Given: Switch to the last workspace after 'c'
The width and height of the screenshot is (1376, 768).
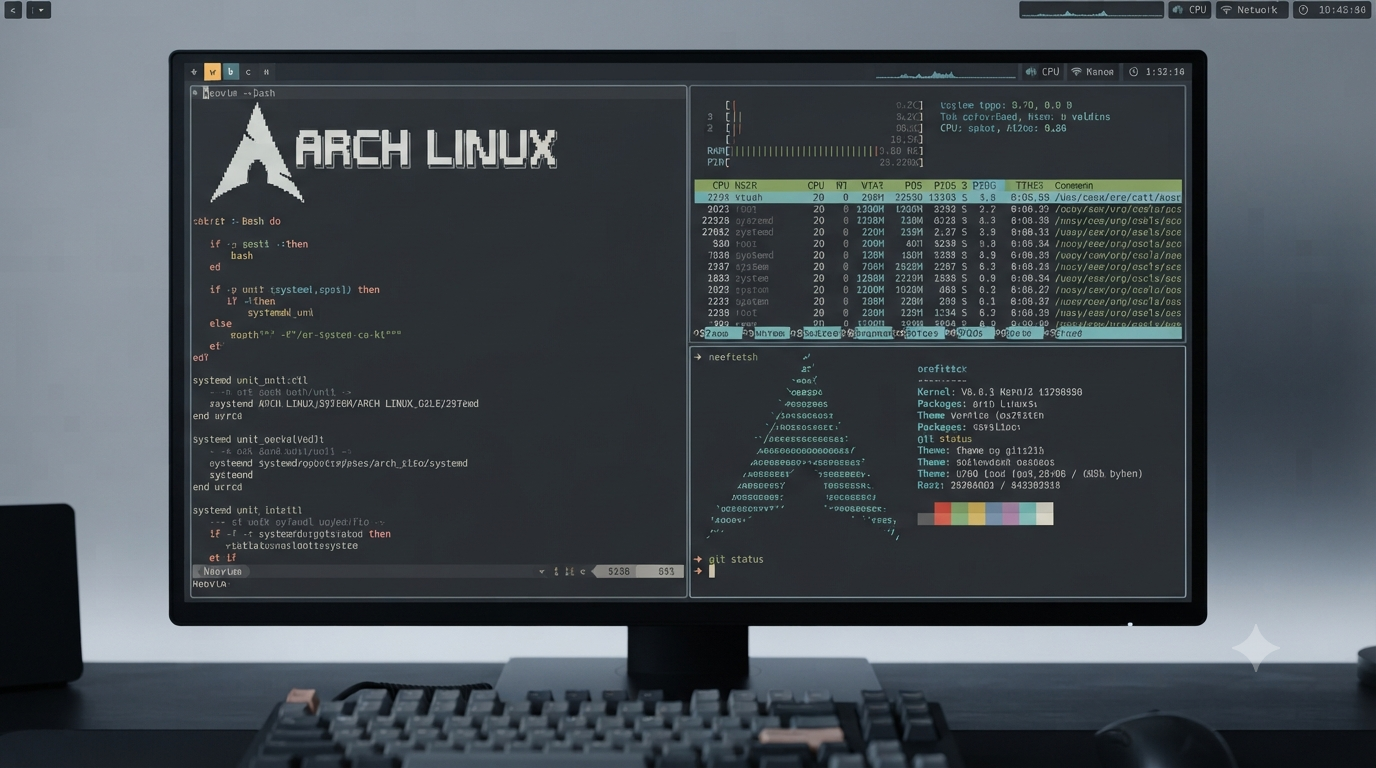Looking at the screenshot, I should tap(266, 72).
